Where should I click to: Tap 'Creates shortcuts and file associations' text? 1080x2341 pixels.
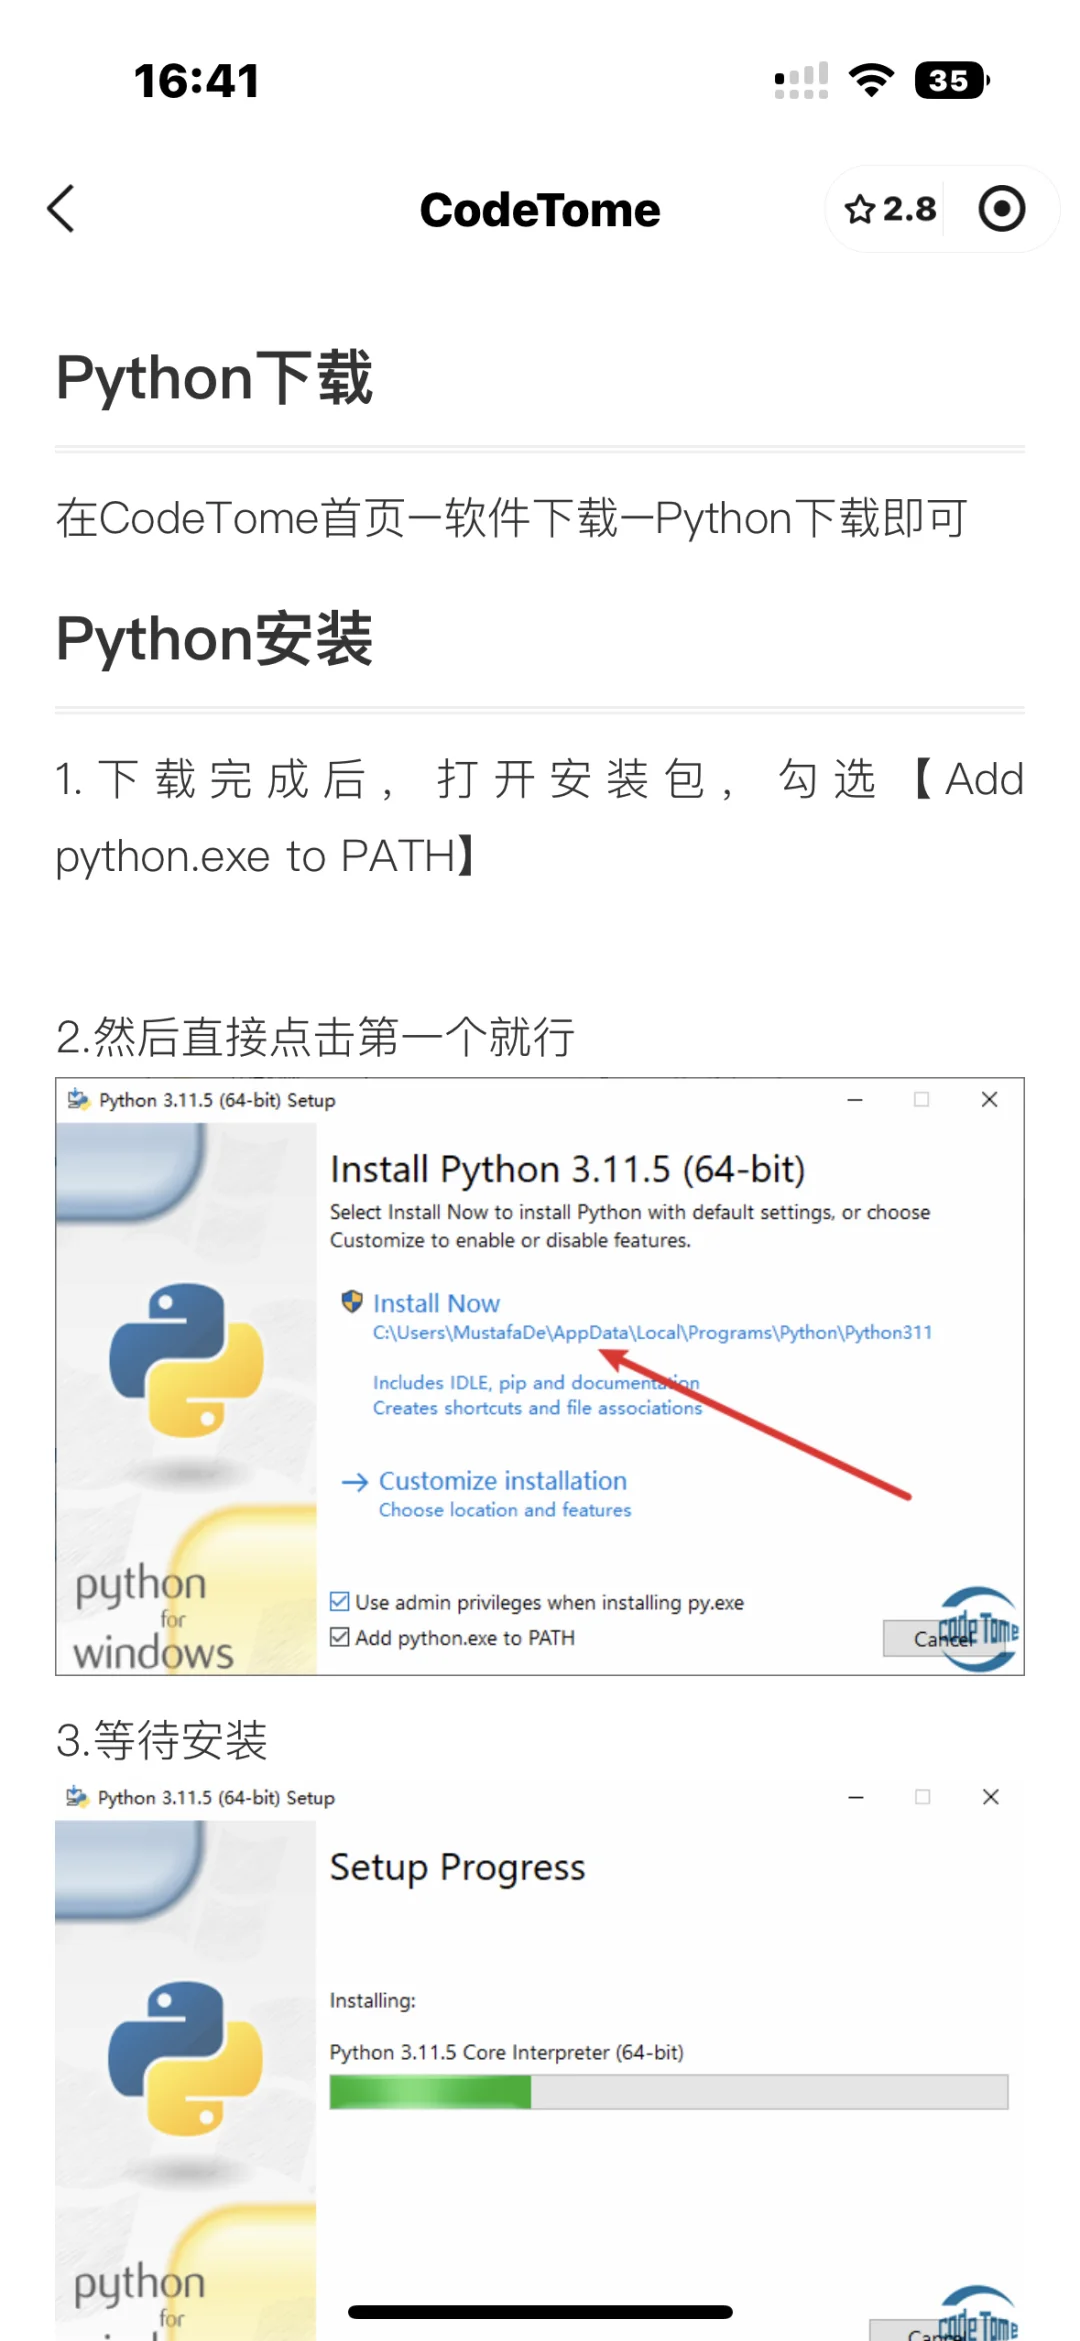click(538, 1408)
